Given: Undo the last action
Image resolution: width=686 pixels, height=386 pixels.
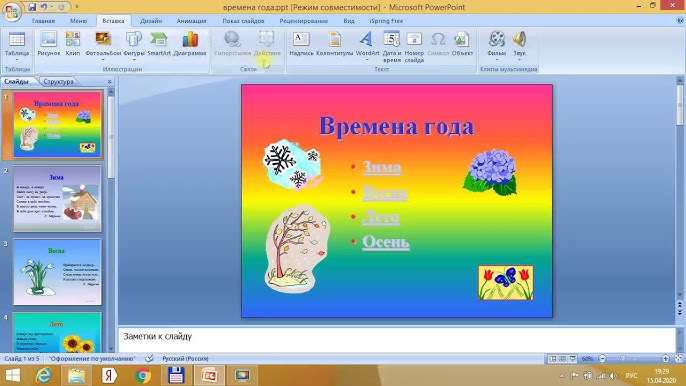Looking at the screenshot, I should (44, 7).
